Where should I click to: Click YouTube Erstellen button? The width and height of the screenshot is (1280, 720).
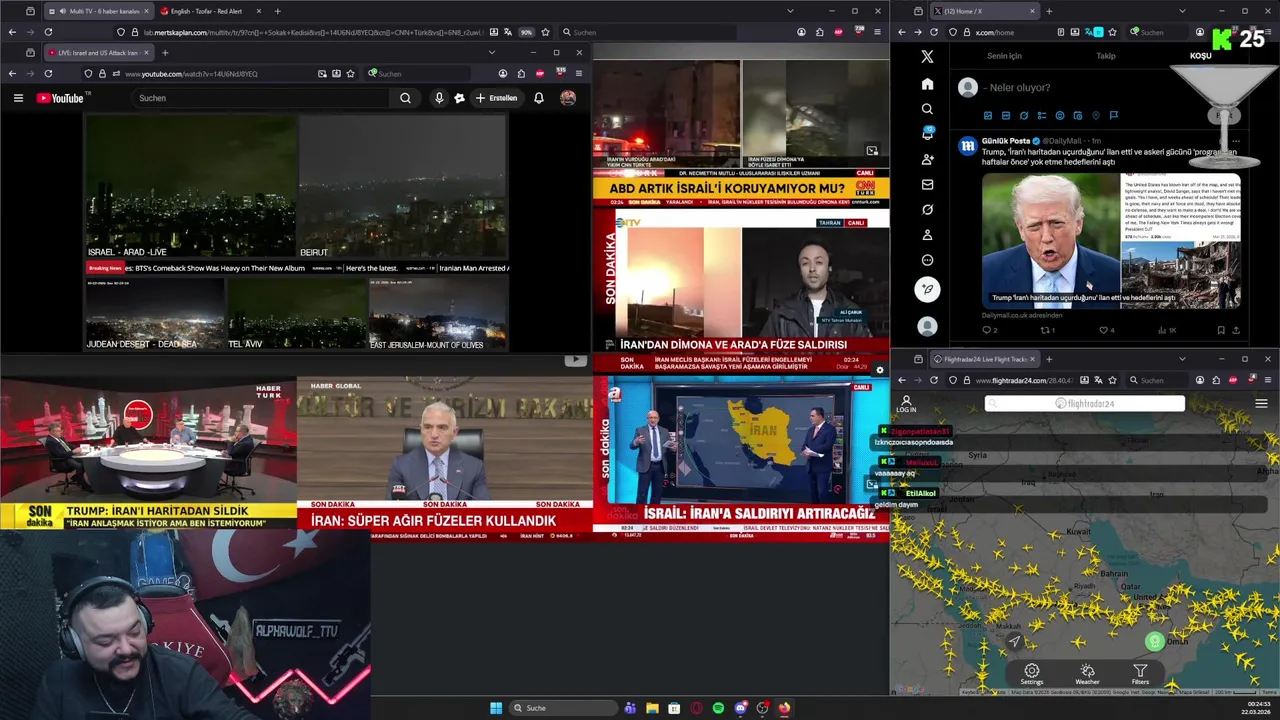[x=496, y=98]
